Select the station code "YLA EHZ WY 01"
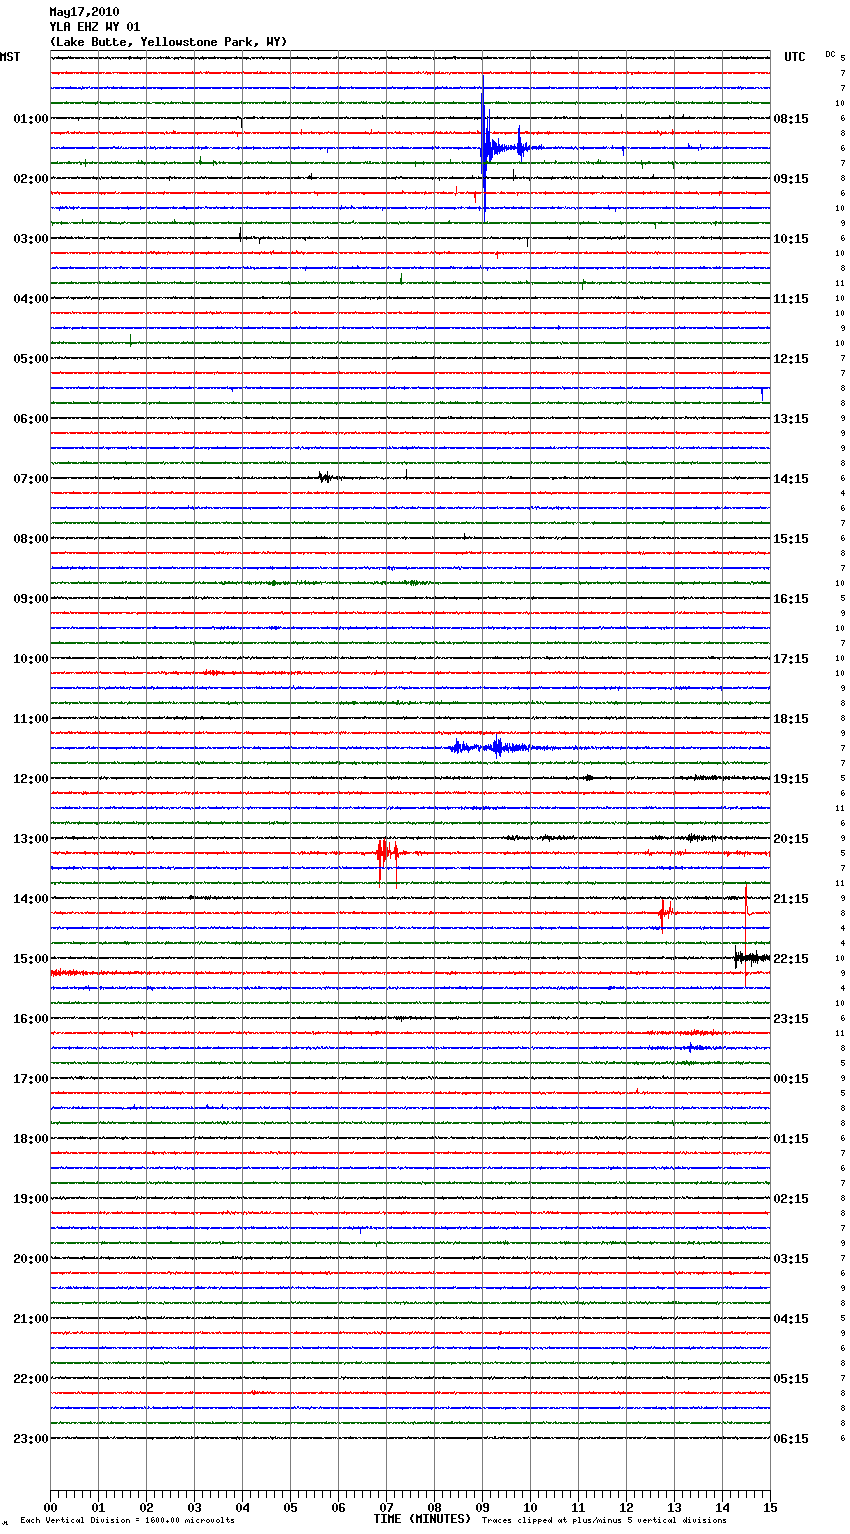850x1534 pixels. (95, 27)
